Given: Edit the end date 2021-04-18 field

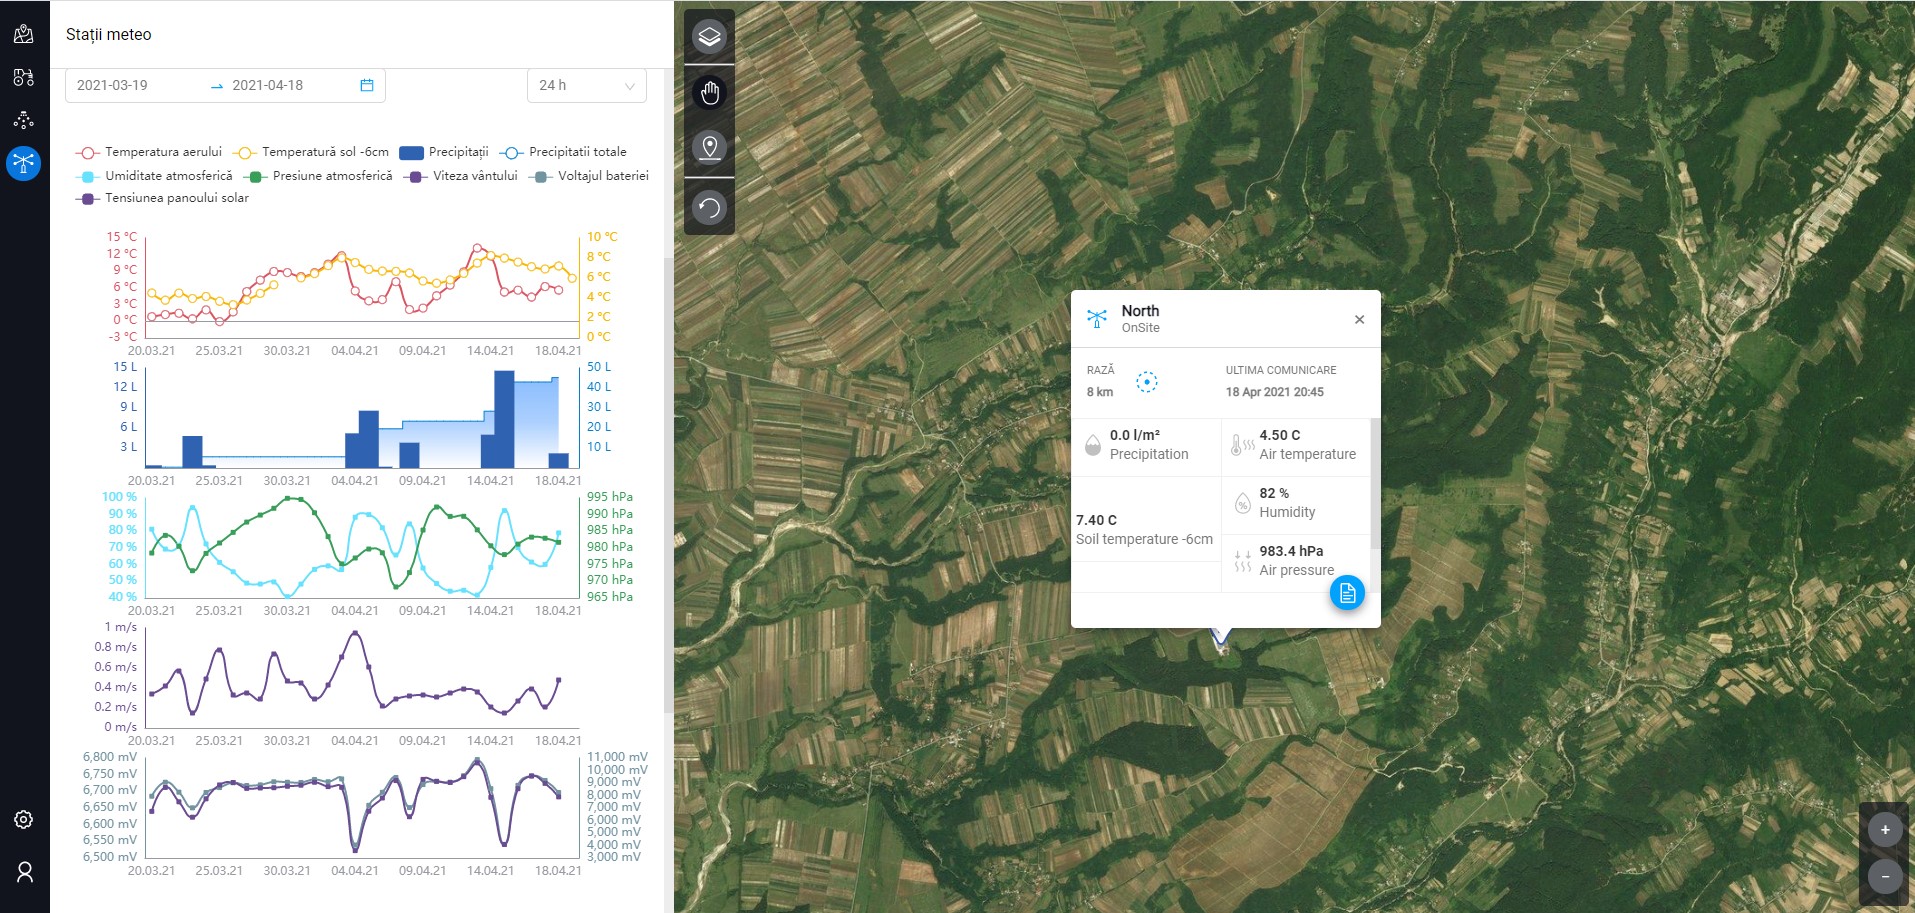Looking at the screenshot, I should (267, 85).
